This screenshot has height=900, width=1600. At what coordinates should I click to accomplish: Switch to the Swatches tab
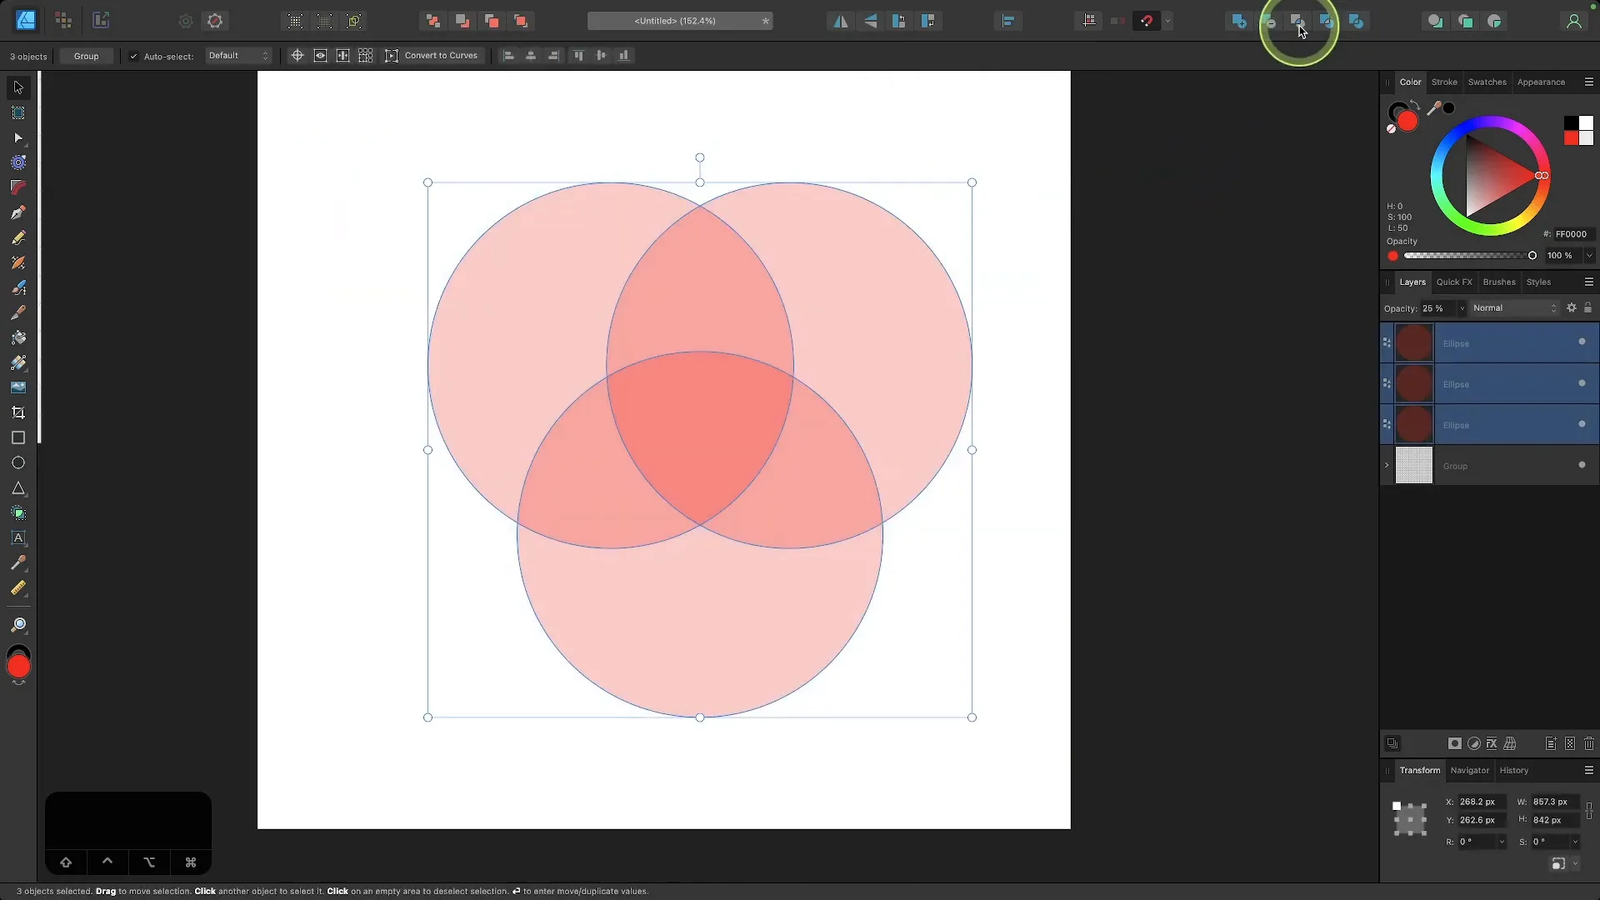click(1486, 82)
